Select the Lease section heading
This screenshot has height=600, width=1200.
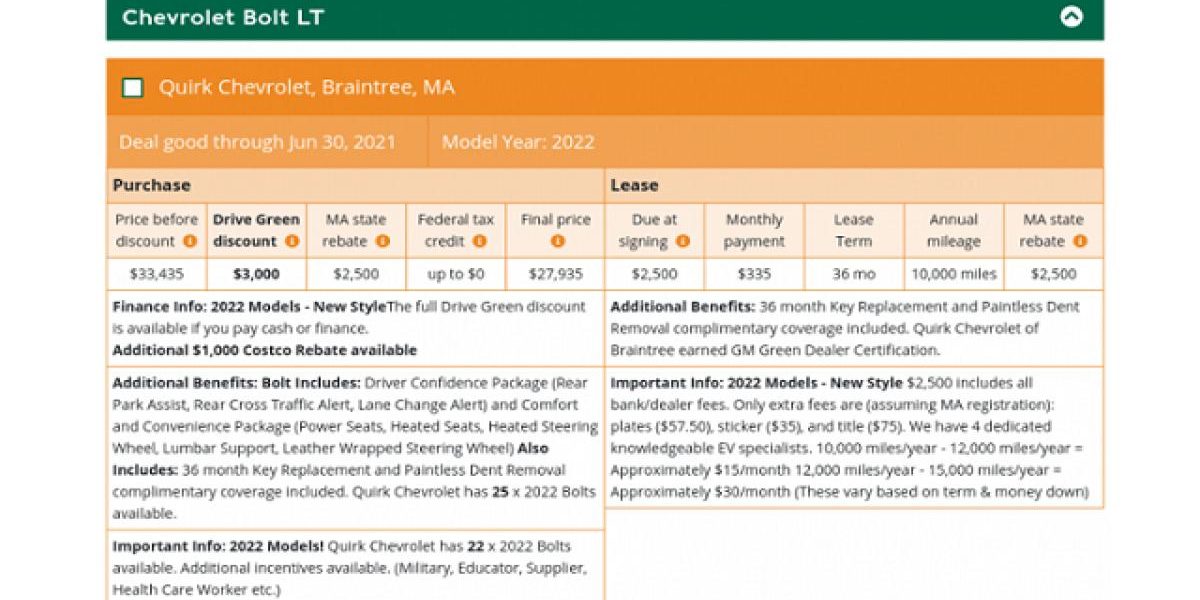point(634,185)
